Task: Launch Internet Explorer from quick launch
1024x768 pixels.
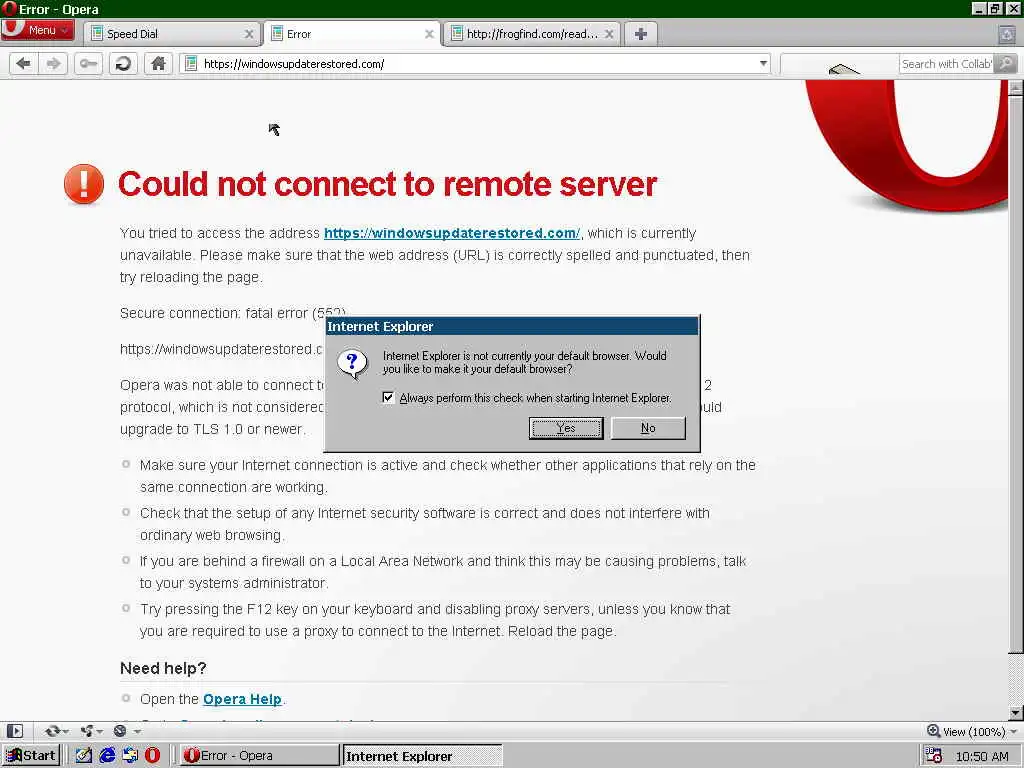Action: coord(107,756)
